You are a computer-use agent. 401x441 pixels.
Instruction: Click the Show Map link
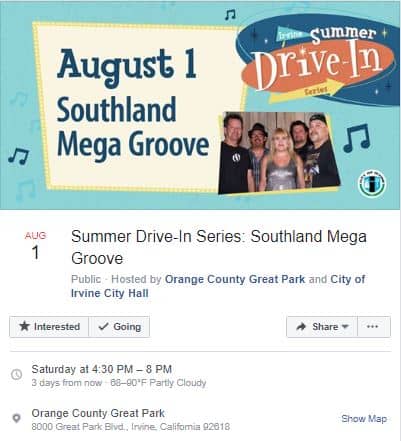[x=364, y=419]
